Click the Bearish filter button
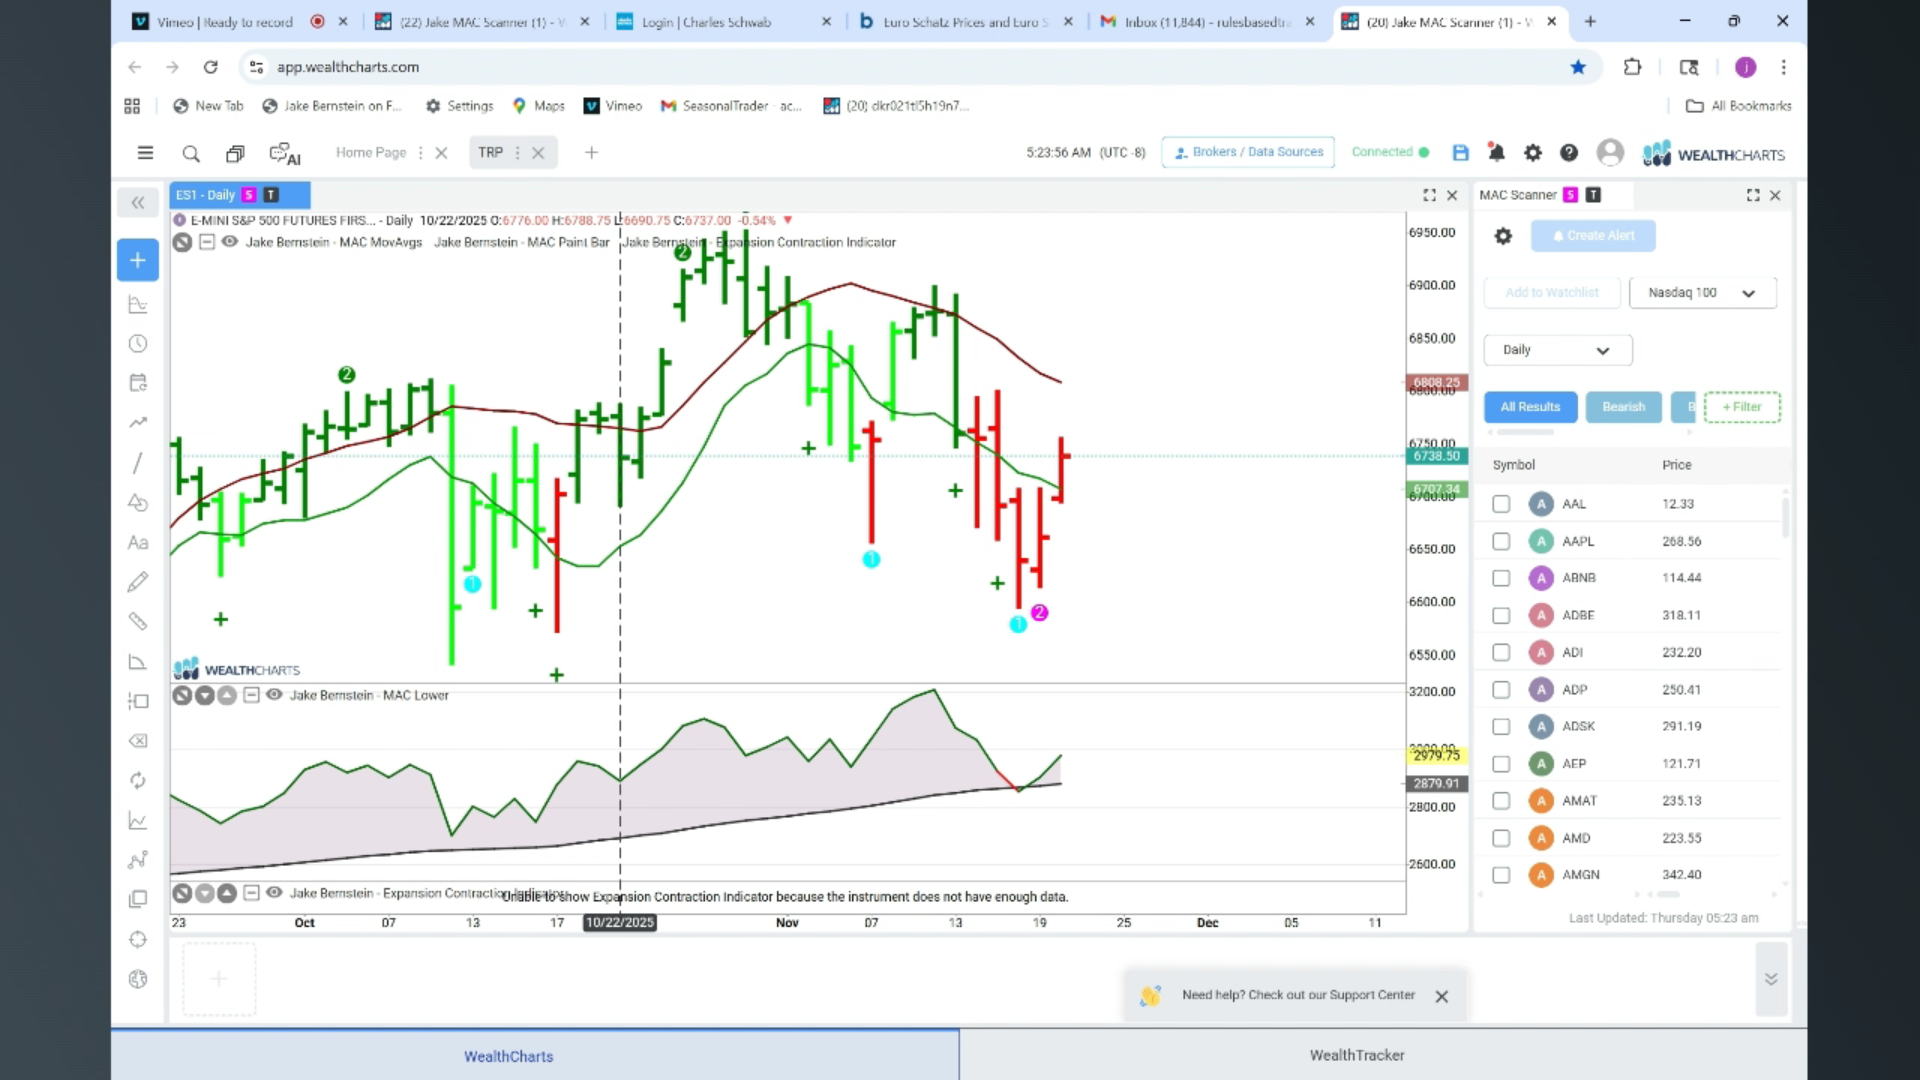This screenshot has height=1080, width=1920. point(1623,407)
